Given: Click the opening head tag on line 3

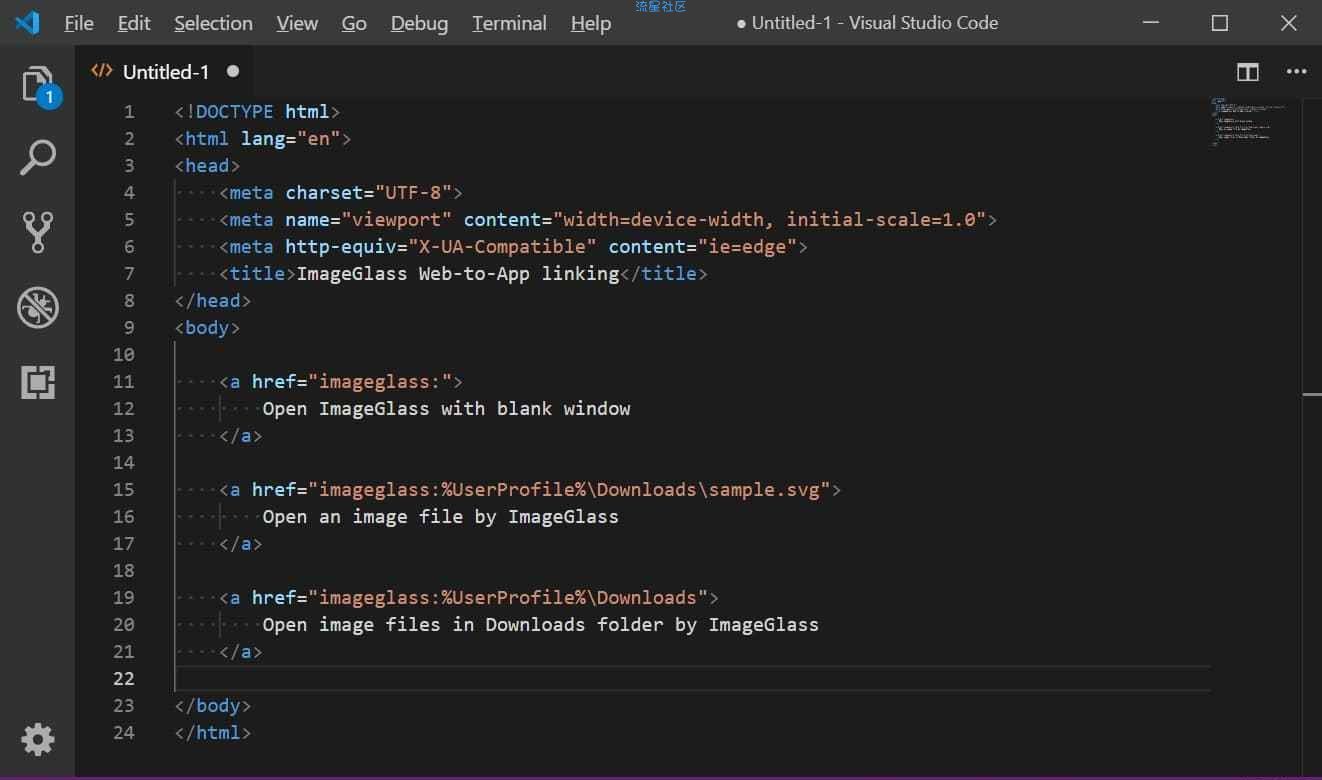Looking at the screenshot, I should pyautogui.click(x=207, y=165).
